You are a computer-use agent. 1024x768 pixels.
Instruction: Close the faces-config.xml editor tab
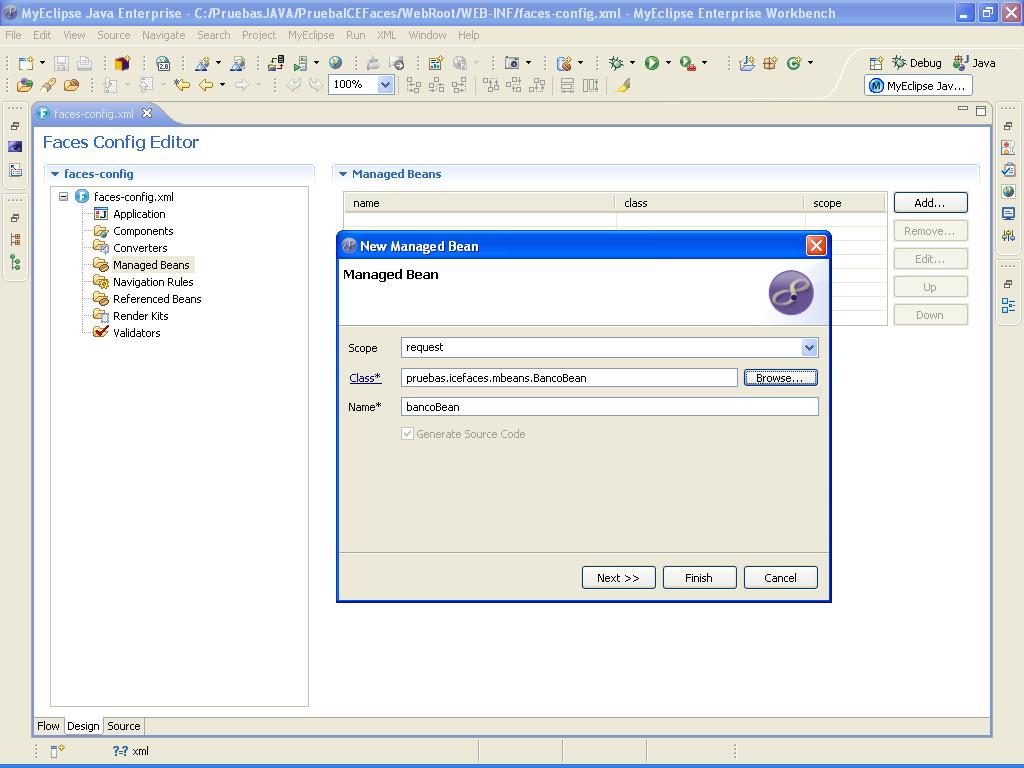(147, 113)
